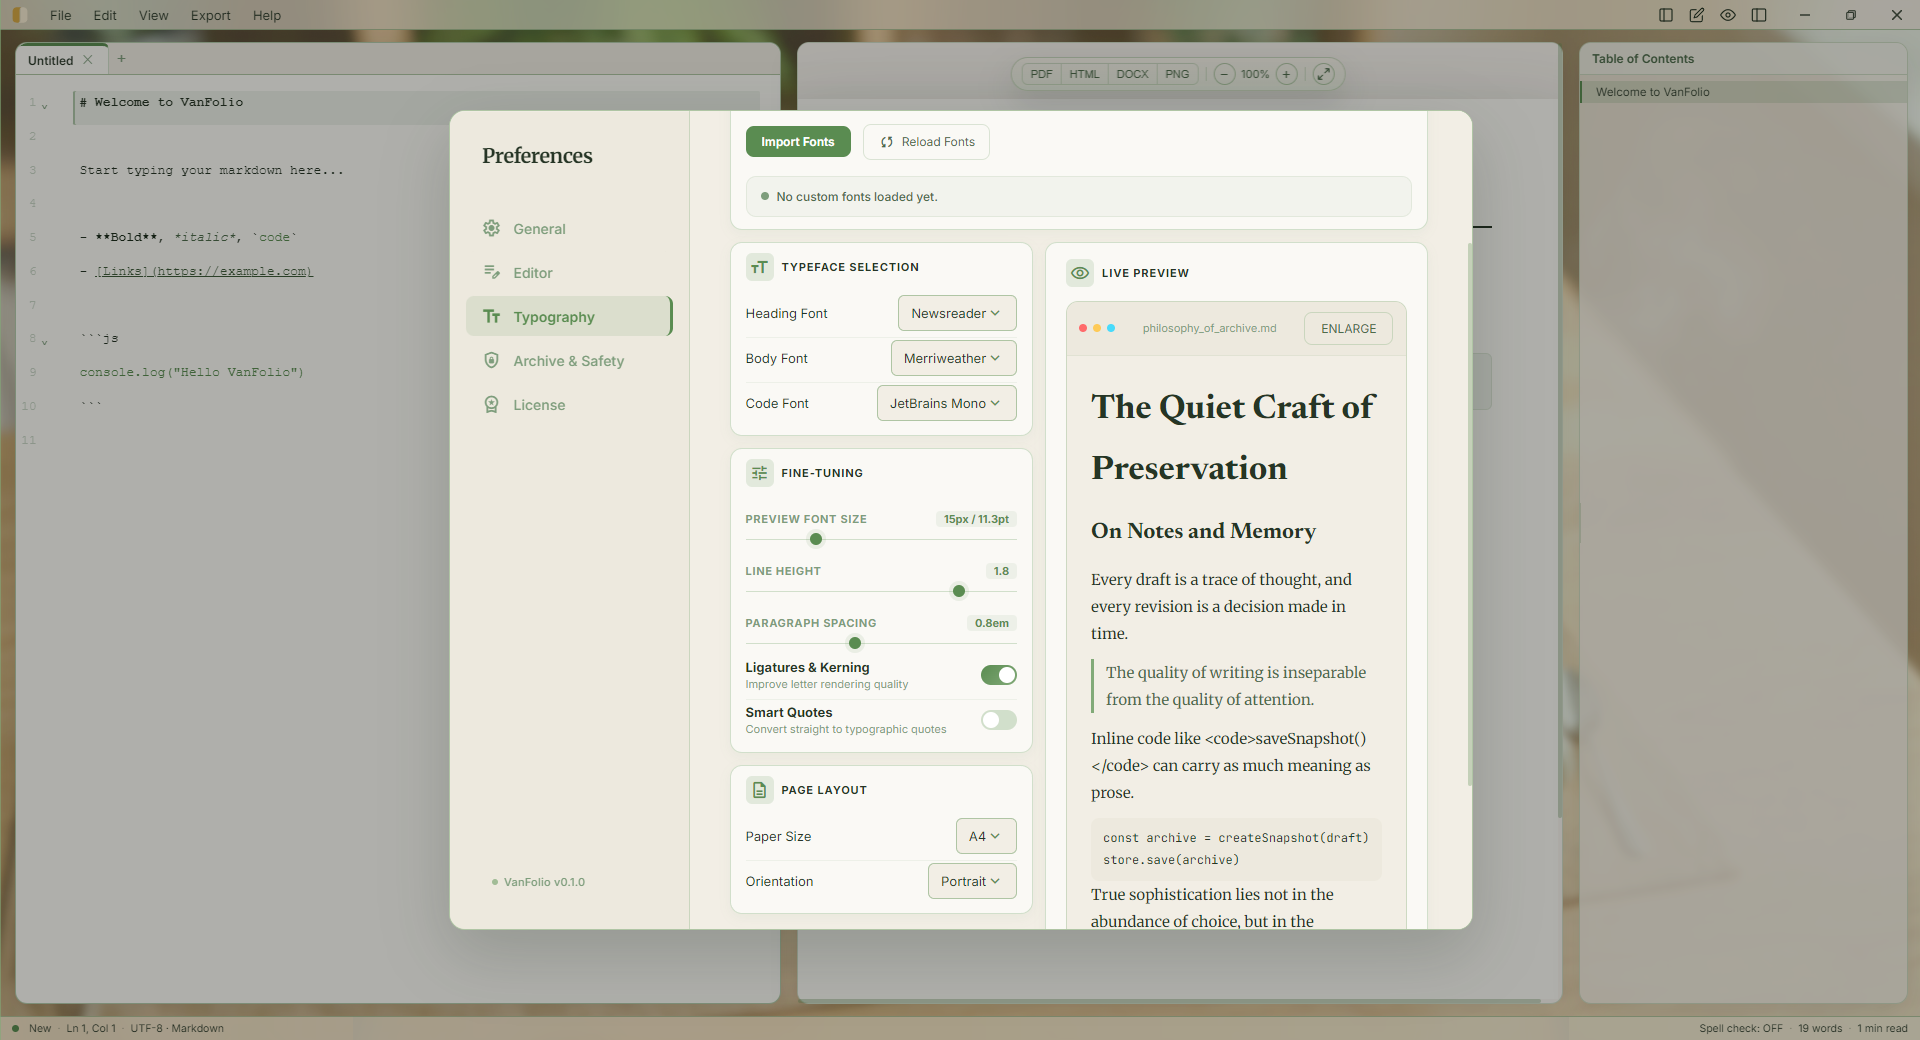The width and height of the screenshot is (1920, 1040).
Task: Open the Export menu
Action: click(210, 15)
